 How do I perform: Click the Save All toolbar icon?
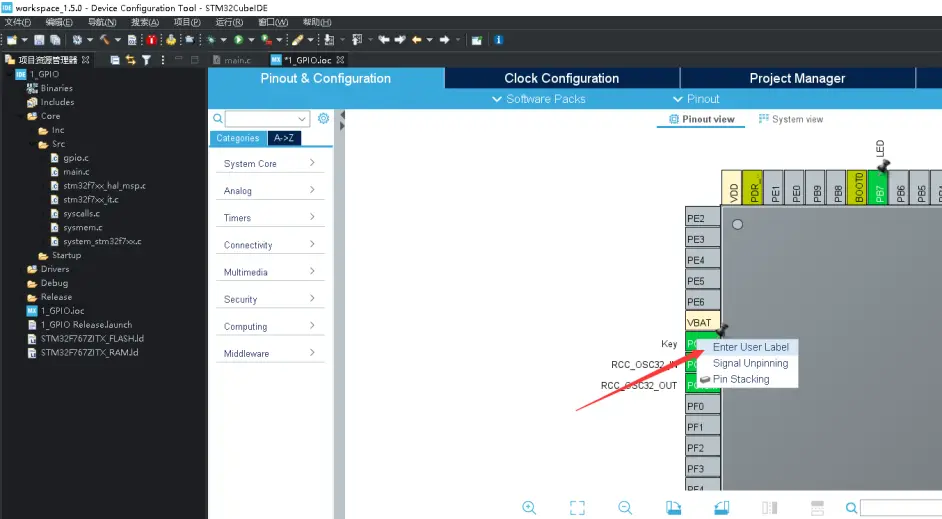point(55,40)
